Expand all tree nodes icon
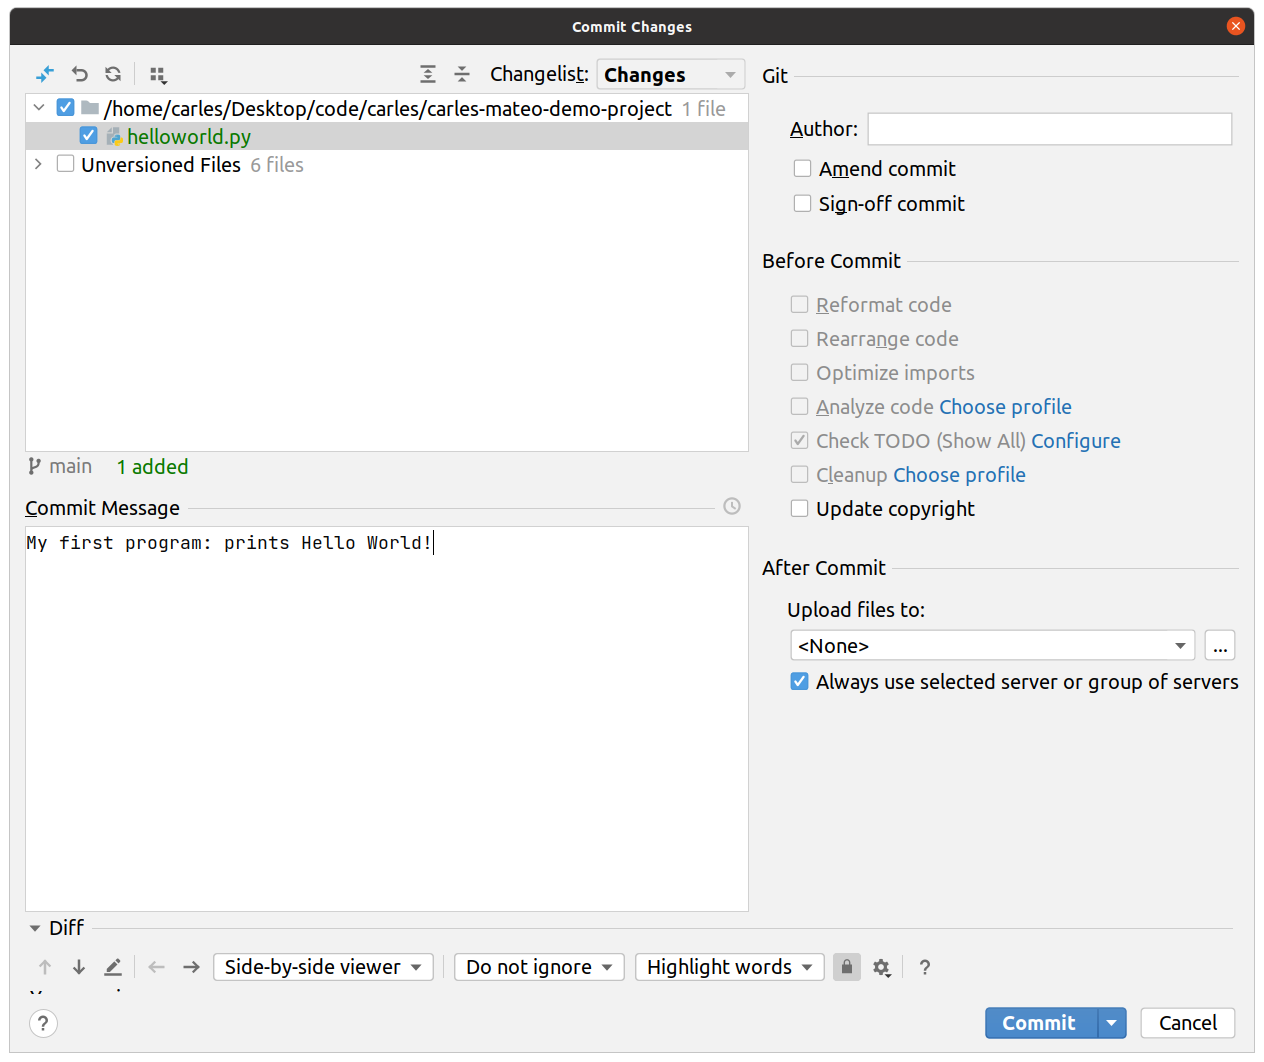This screenshot has height=1062, width=1264. (428, 74)
